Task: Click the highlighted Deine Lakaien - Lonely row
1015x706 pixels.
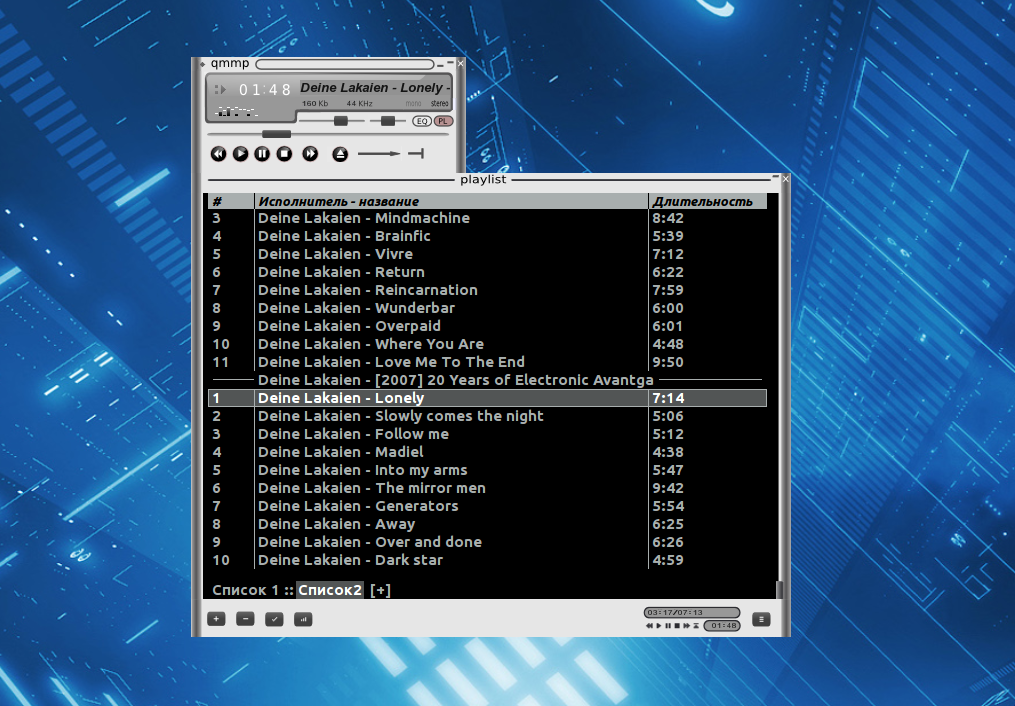Action: (x=487, y=398)
